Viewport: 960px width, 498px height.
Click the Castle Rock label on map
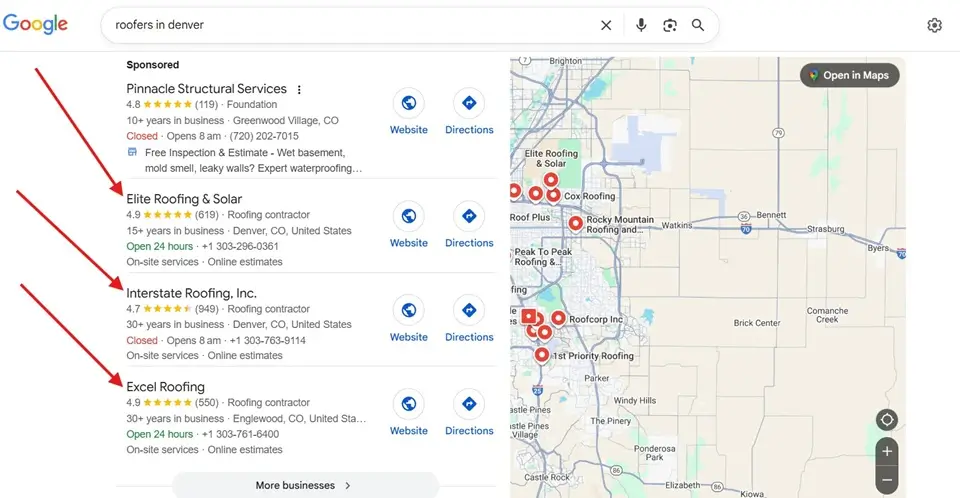(x=547, y=477)
